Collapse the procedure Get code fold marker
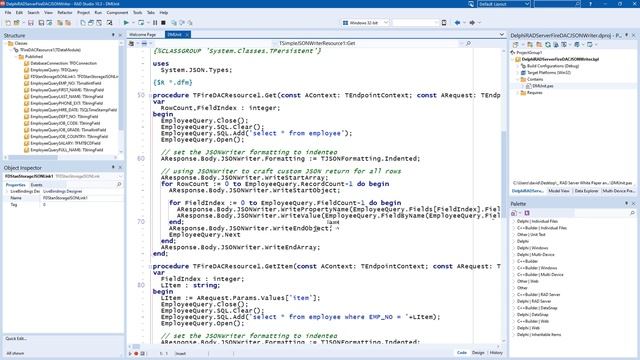The width and height of the screenshot is (640, 360). click(x=150, y=96)
